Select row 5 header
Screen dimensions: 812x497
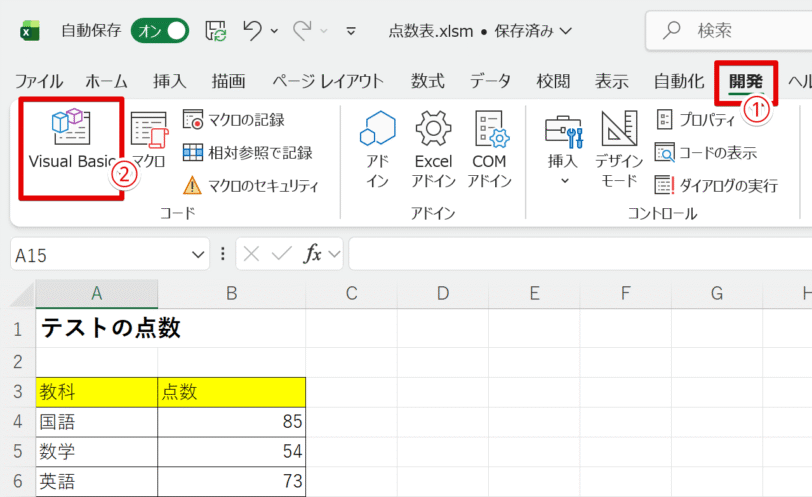(x=18, y=451)
